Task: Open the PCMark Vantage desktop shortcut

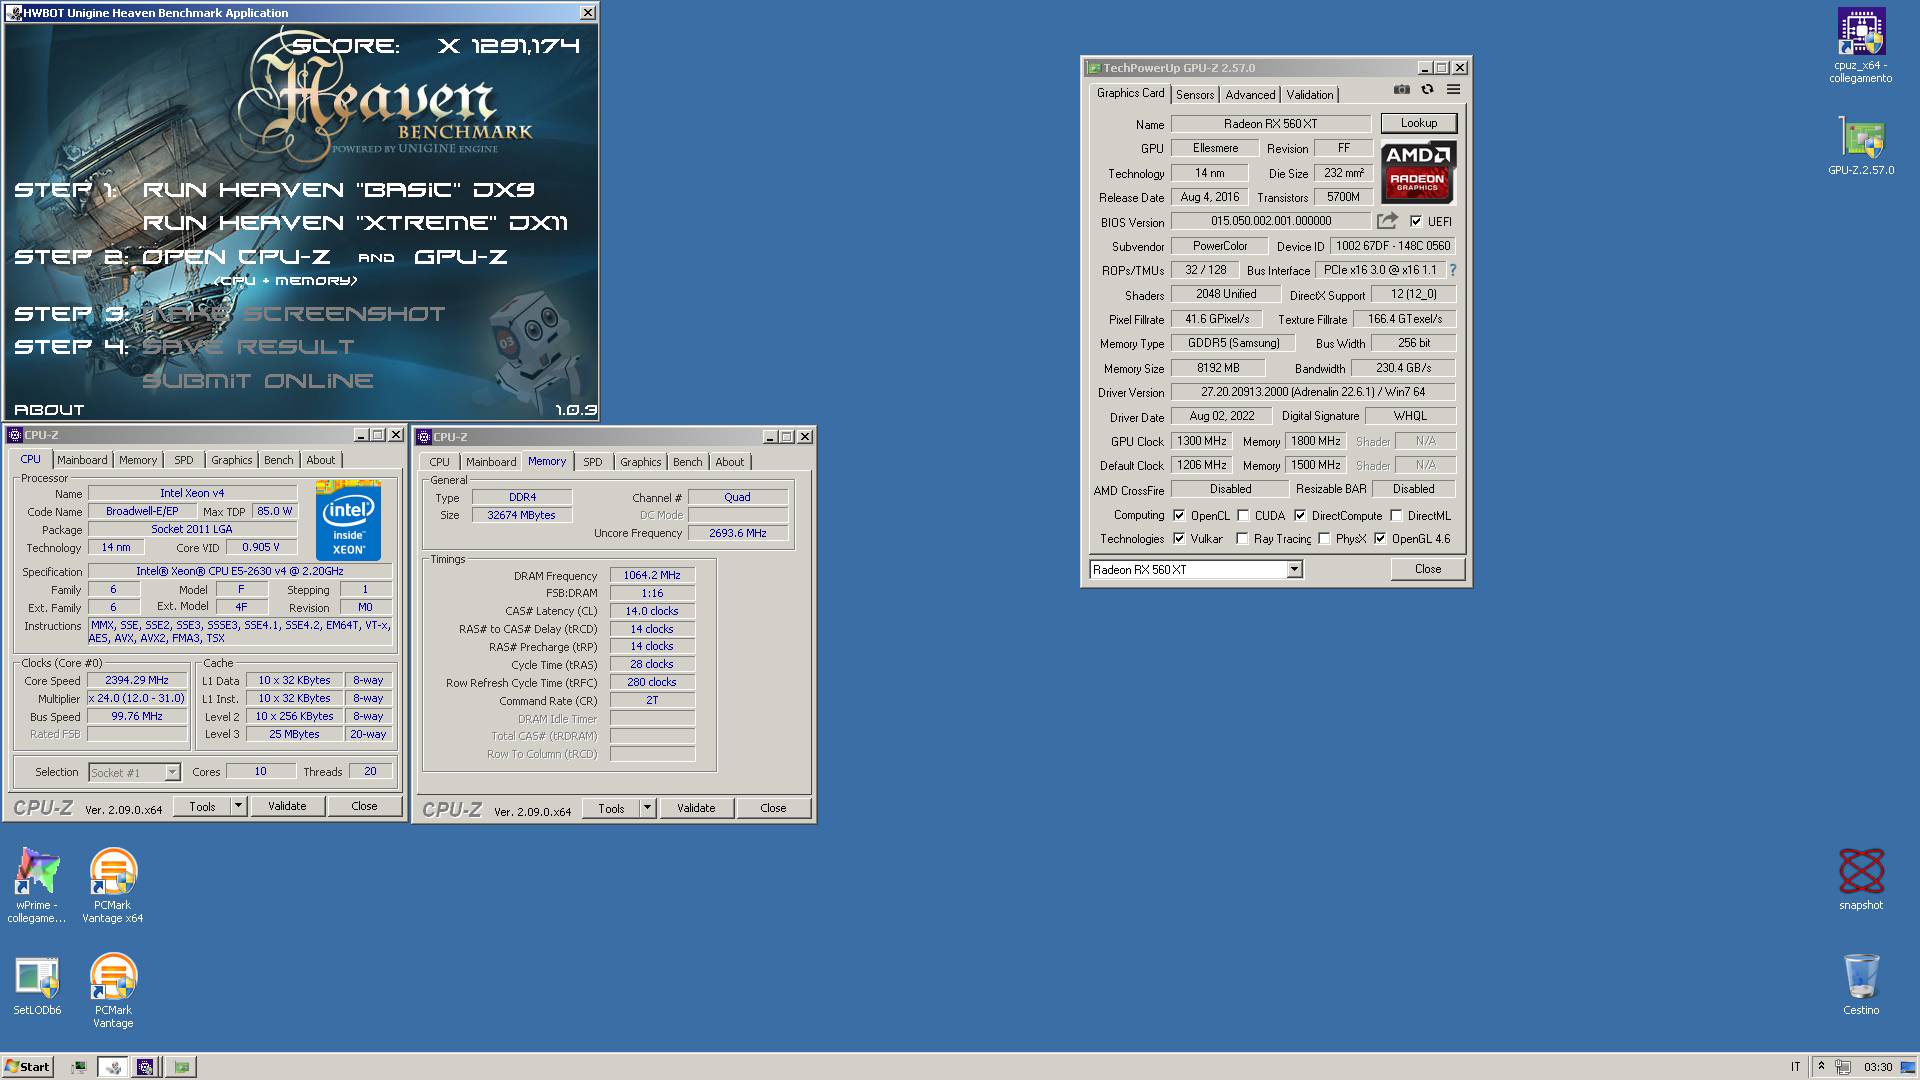Action: 113,990
